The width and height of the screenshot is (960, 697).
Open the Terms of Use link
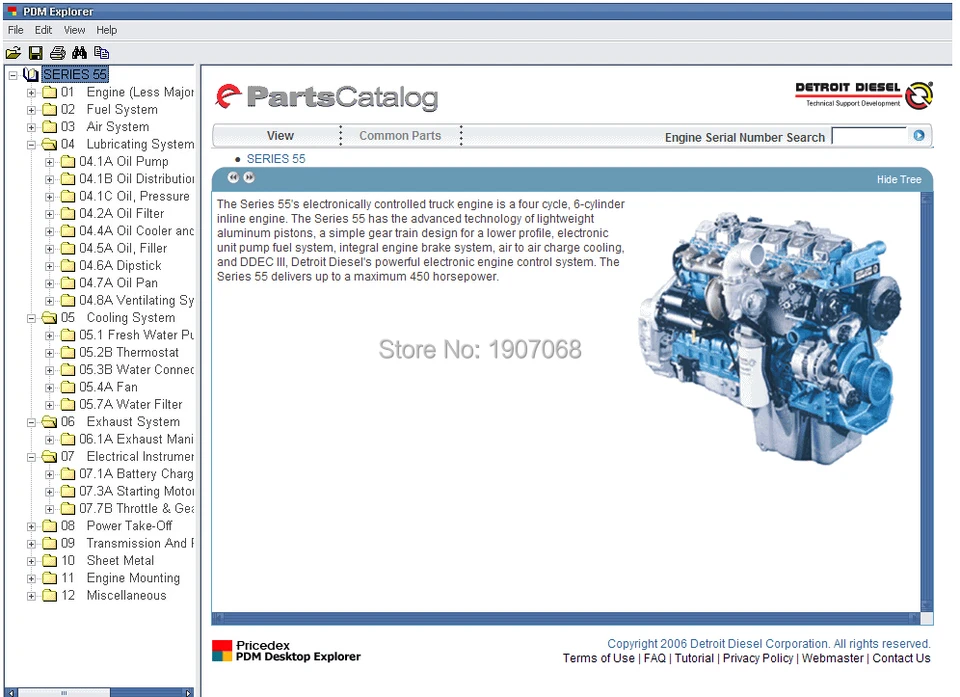pos(598,658)
